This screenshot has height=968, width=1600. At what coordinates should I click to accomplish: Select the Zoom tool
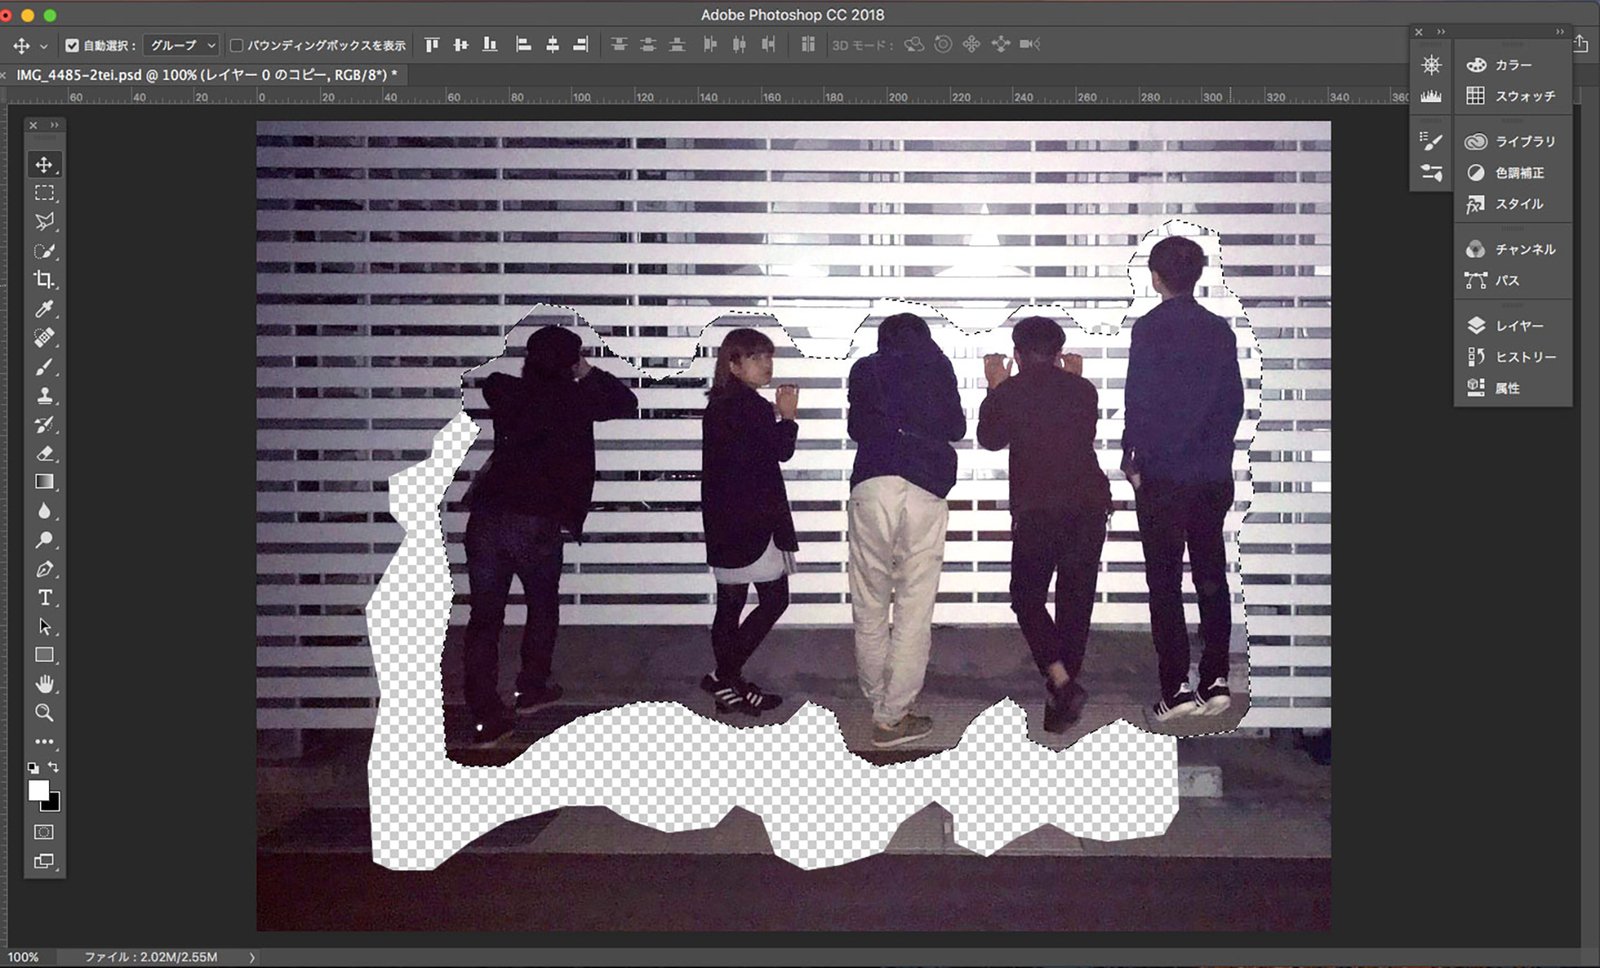click(x=44, y=713)
